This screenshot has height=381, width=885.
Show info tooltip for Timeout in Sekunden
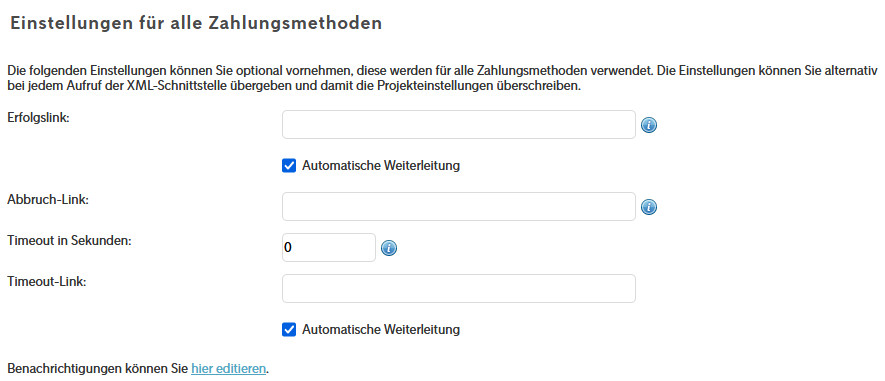[x=389, y=248]
